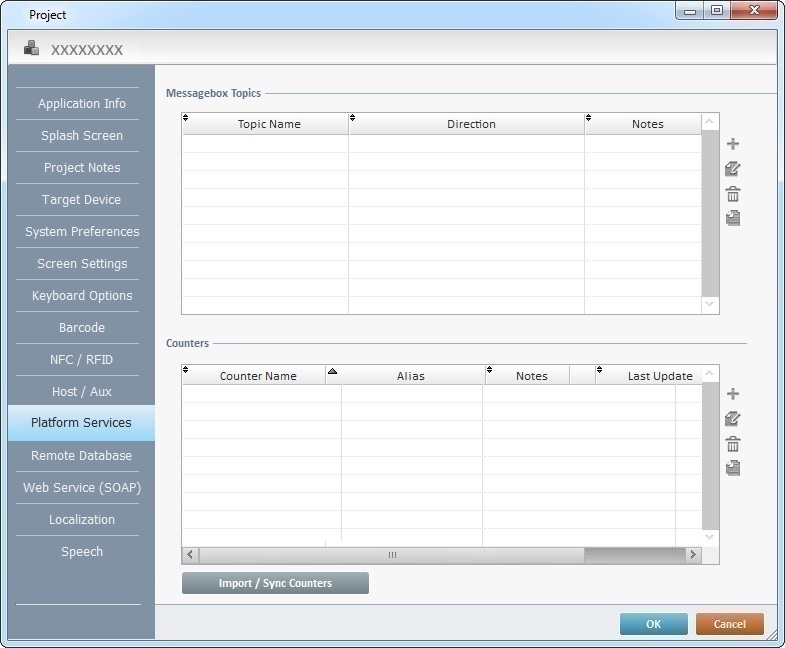The height and width of the screenshot is (648, 785).
Task: Cancel the Project dialog
Action: (729, 624)
